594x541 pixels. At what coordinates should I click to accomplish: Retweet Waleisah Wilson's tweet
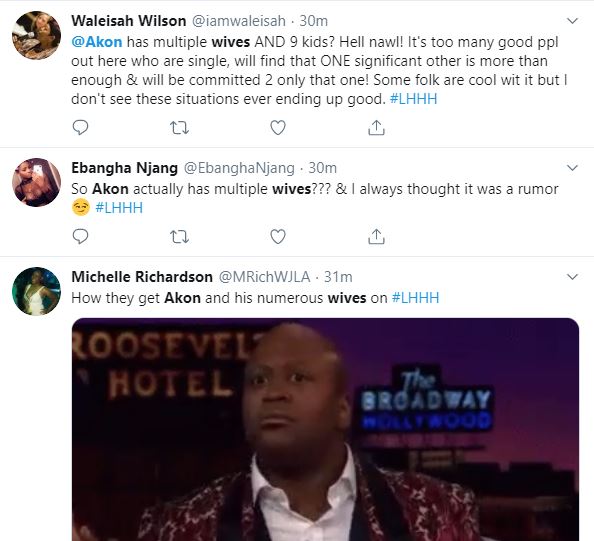[179, 128]
